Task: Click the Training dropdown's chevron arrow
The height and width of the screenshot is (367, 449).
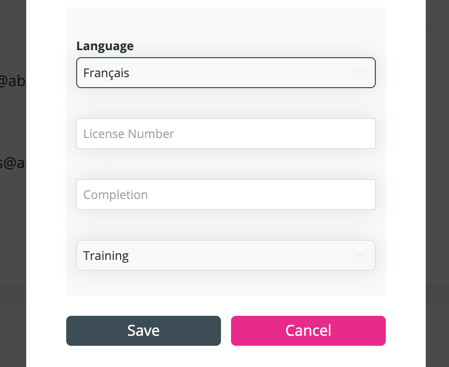Action: tap(359, 256)
